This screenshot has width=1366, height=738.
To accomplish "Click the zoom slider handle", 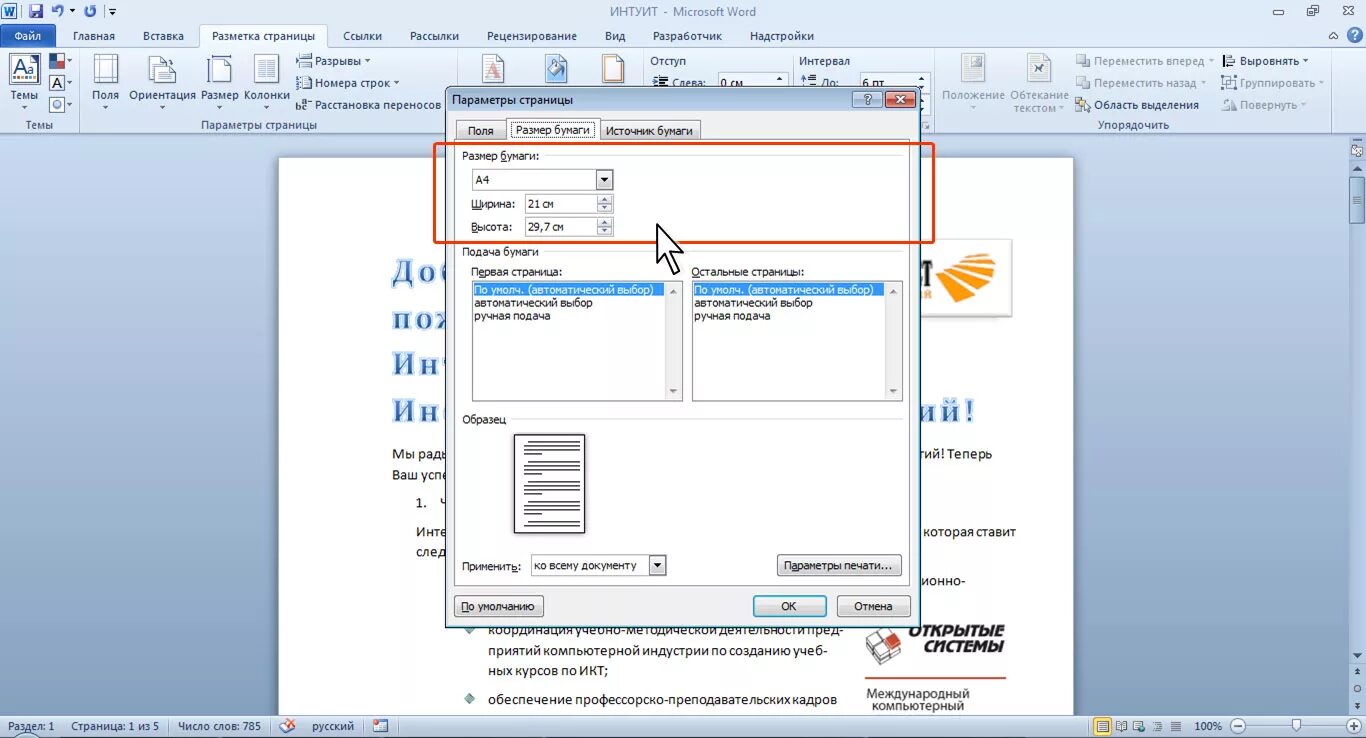I will click(1297, 726).
